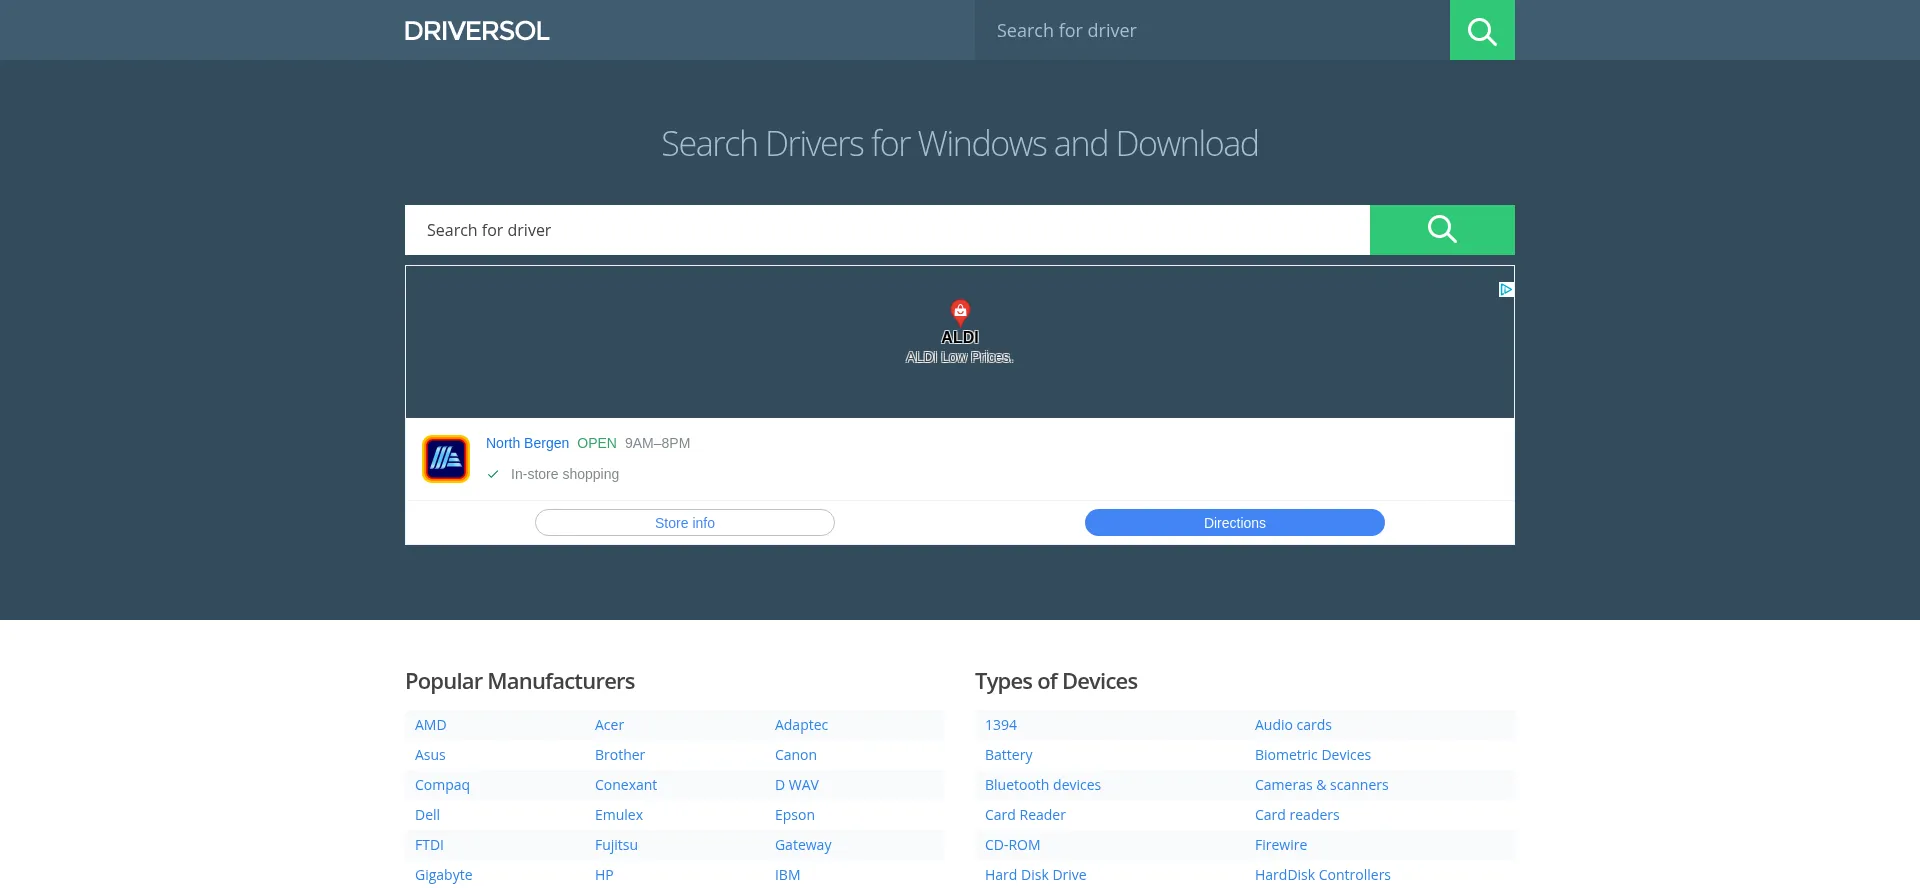Open the HP manufacturer link
The height and width of the screenshot is (888, 1920).
[604, 875]
